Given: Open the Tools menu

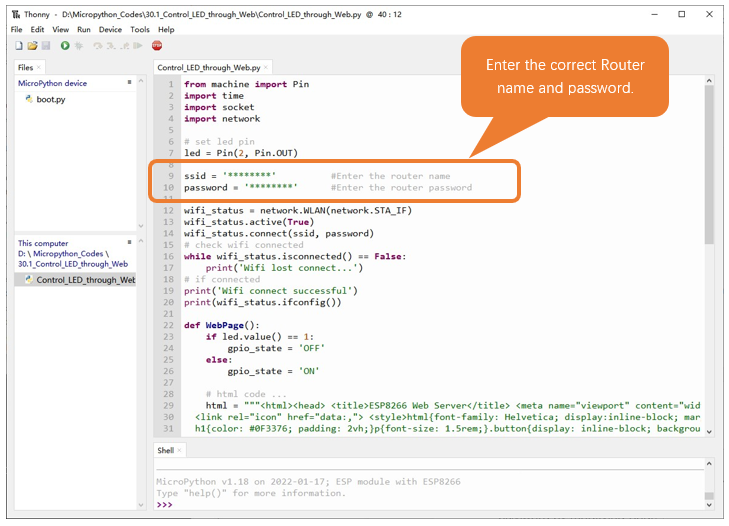Looking at the screenshot, I should [x=140, y=29].
